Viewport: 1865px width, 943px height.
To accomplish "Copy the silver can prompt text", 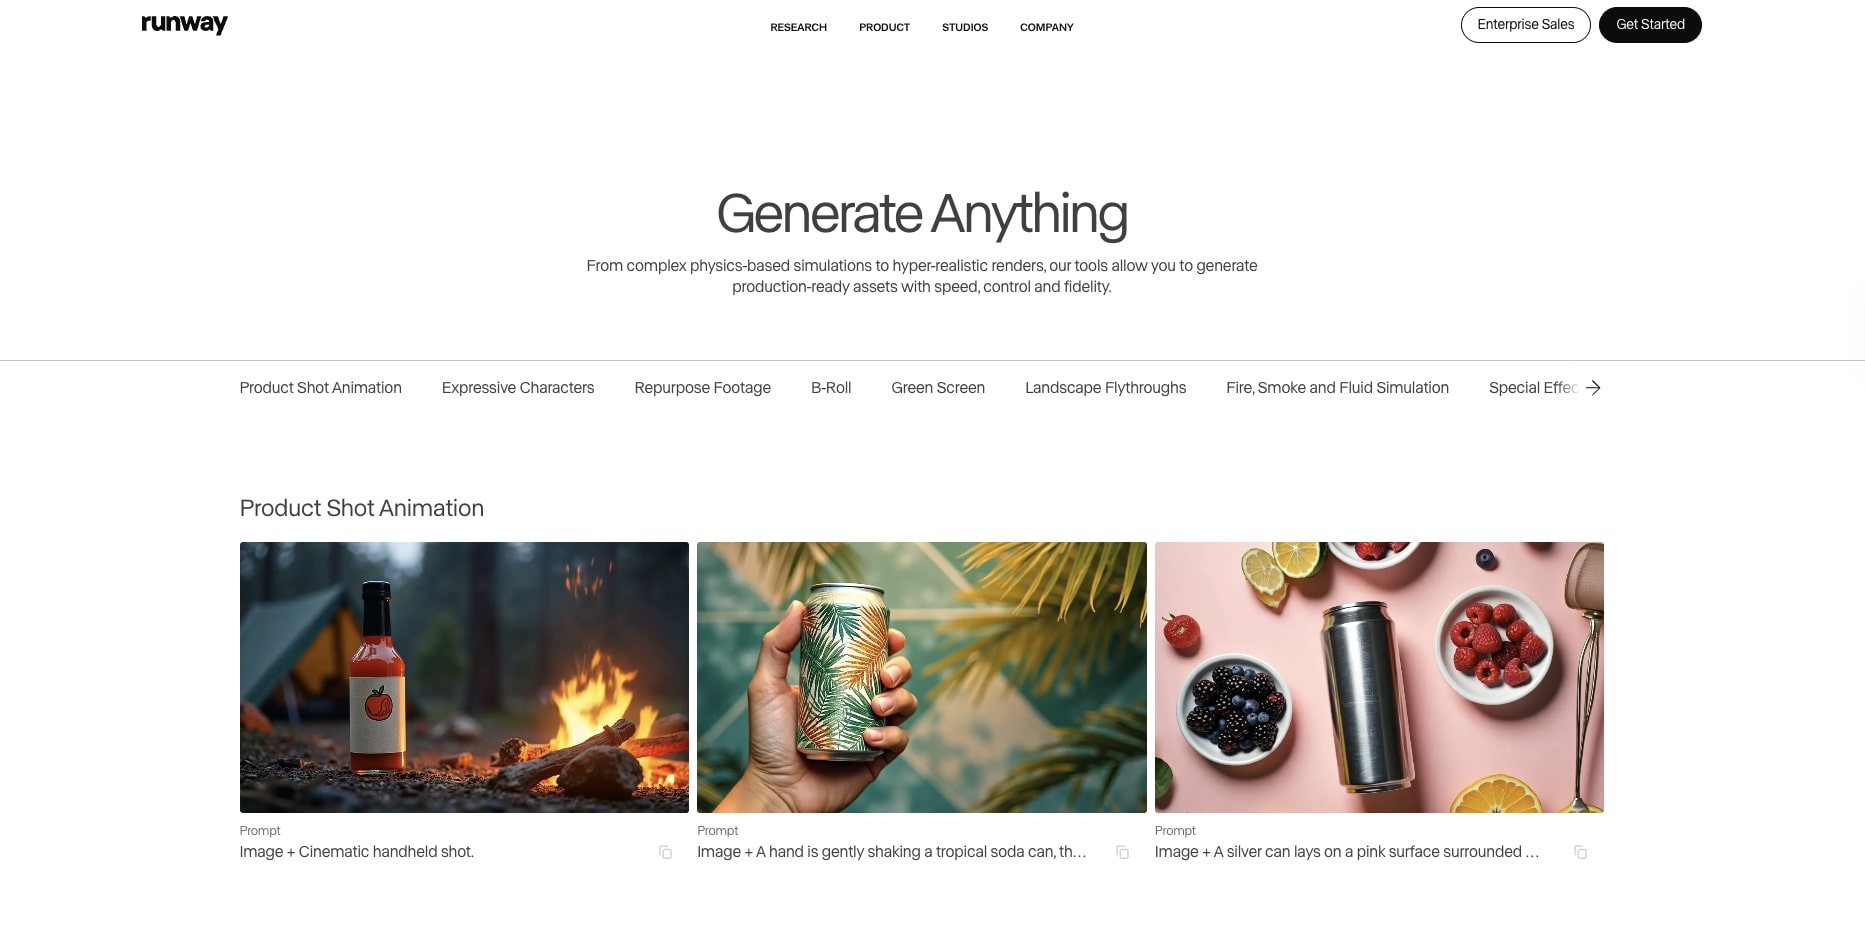I will pos(1580,852).
